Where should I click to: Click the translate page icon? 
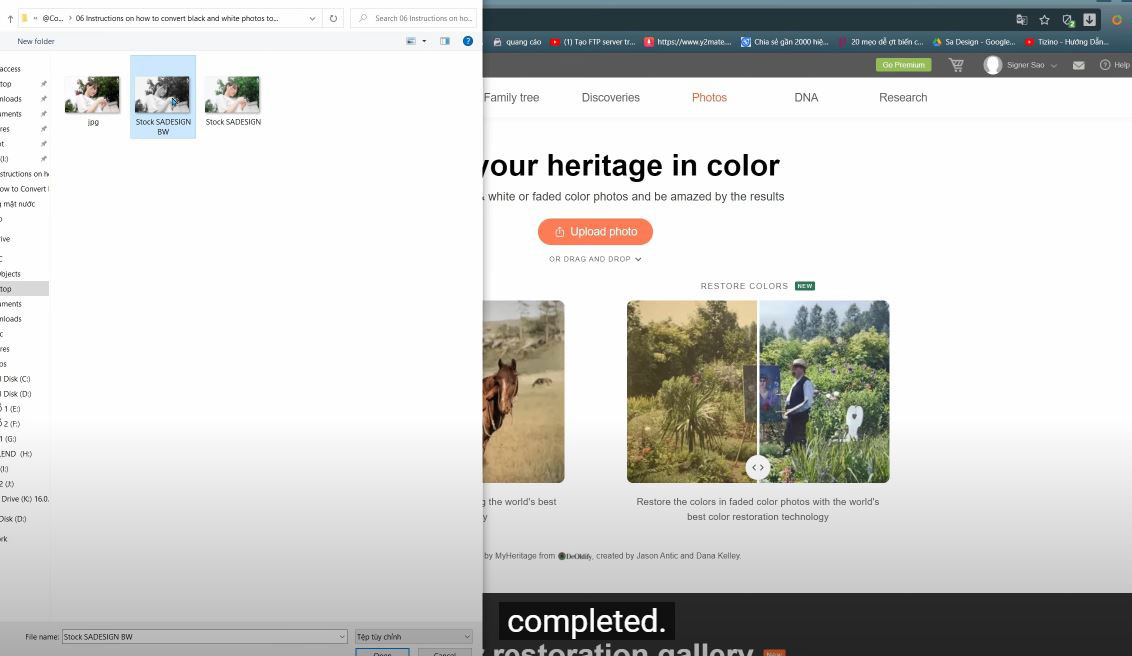[x=1021, y=20]
